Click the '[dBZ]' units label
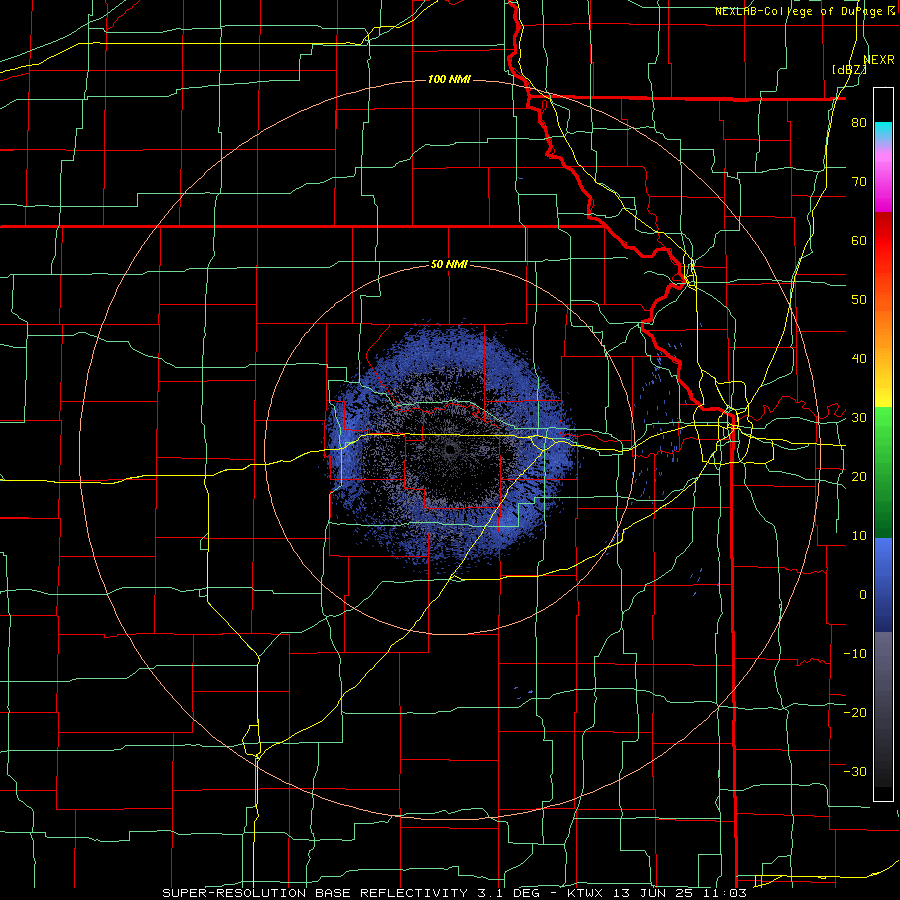Screen dimensions: 900x900 pos(849,70)
